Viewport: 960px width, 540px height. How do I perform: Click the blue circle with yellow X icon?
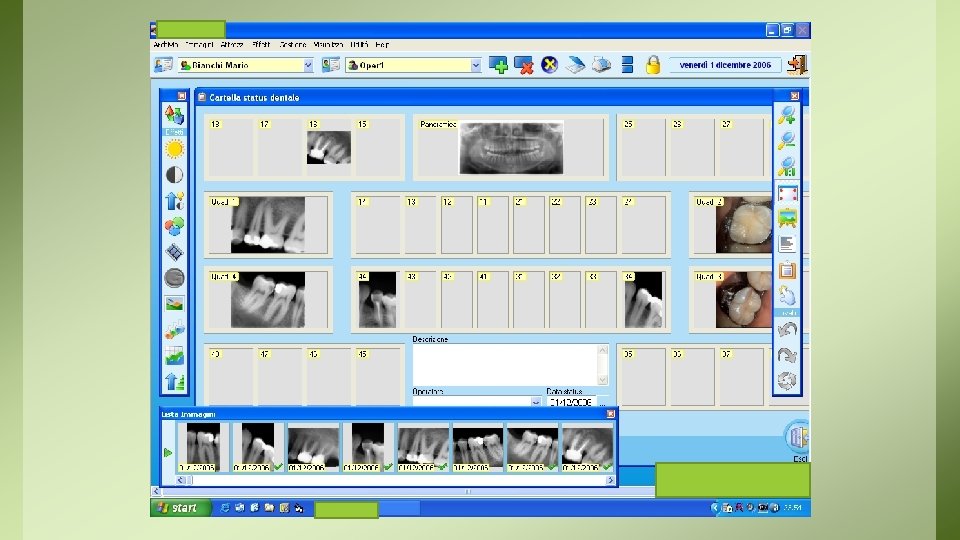pyautogui.click(x=549, y=65)
